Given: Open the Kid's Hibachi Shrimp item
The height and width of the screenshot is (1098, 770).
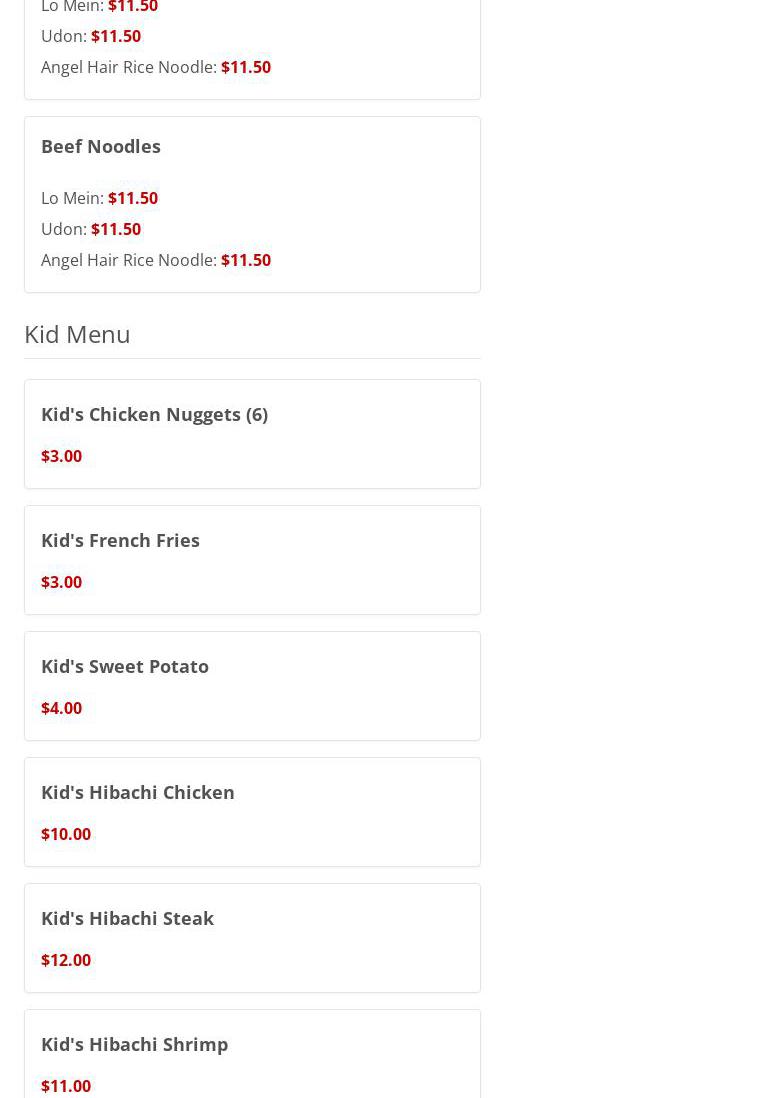Looking at the screenshot, I should coord(134,1044).
